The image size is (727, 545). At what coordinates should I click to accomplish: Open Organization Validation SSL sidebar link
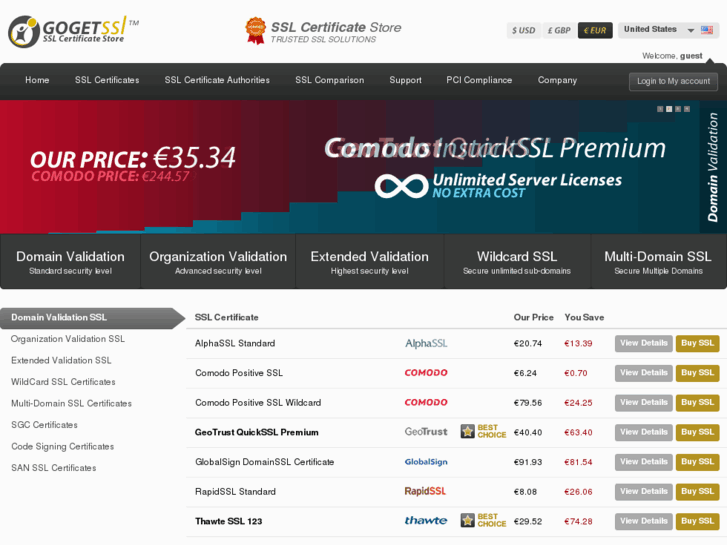click(68, 339)
